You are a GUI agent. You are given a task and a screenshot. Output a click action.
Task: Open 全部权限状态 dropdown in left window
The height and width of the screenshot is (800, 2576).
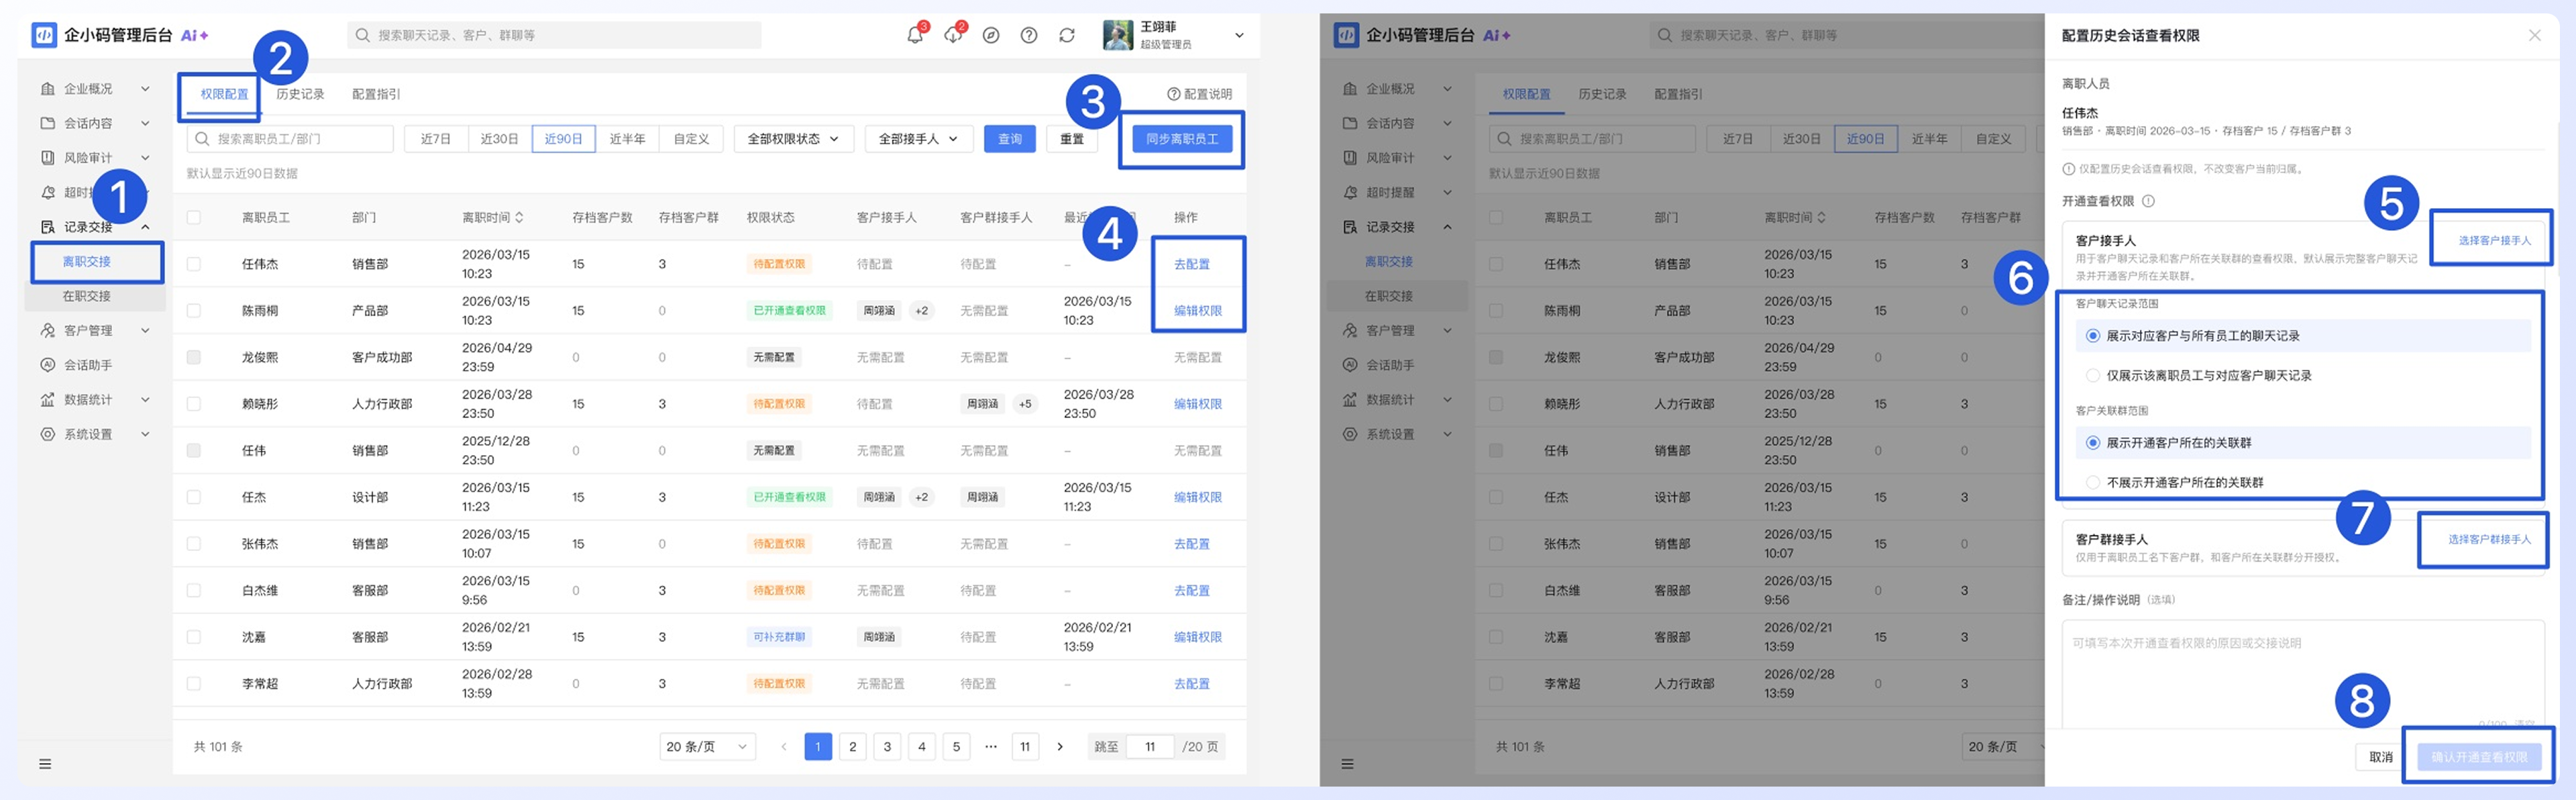(x=794, y=139)
